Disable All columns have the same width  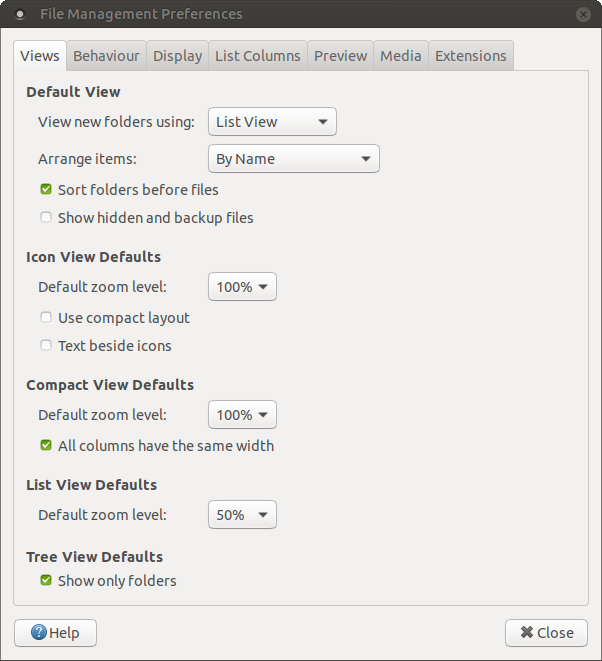click(x=46, y=445)
